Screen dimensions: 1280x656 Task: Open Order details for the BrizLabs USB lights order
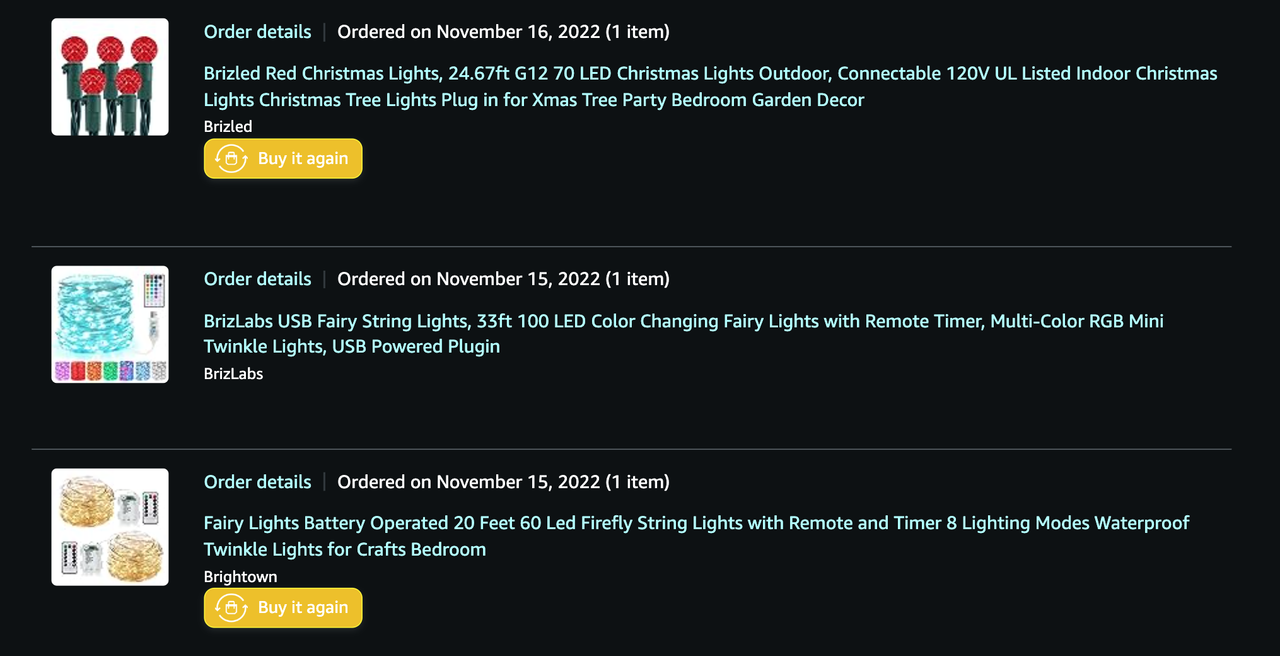point(258,279)
